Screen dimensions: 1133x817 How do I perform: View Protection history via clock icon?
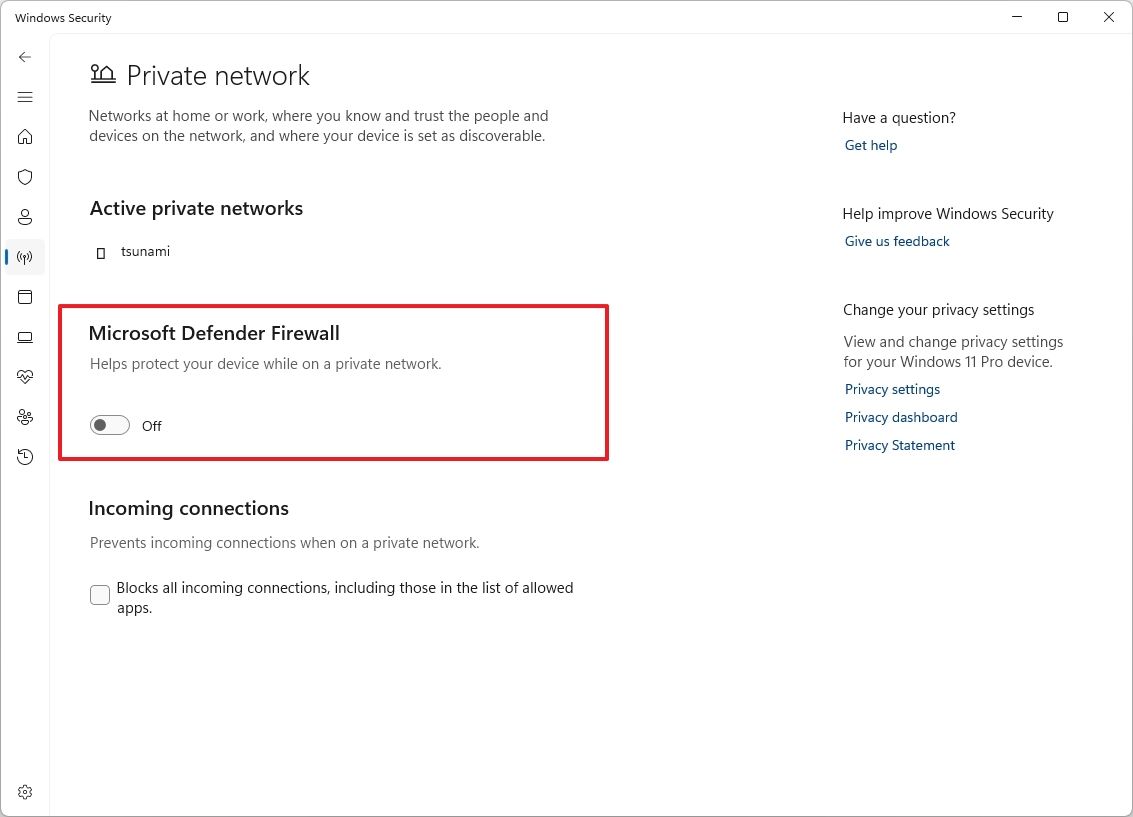25,457
